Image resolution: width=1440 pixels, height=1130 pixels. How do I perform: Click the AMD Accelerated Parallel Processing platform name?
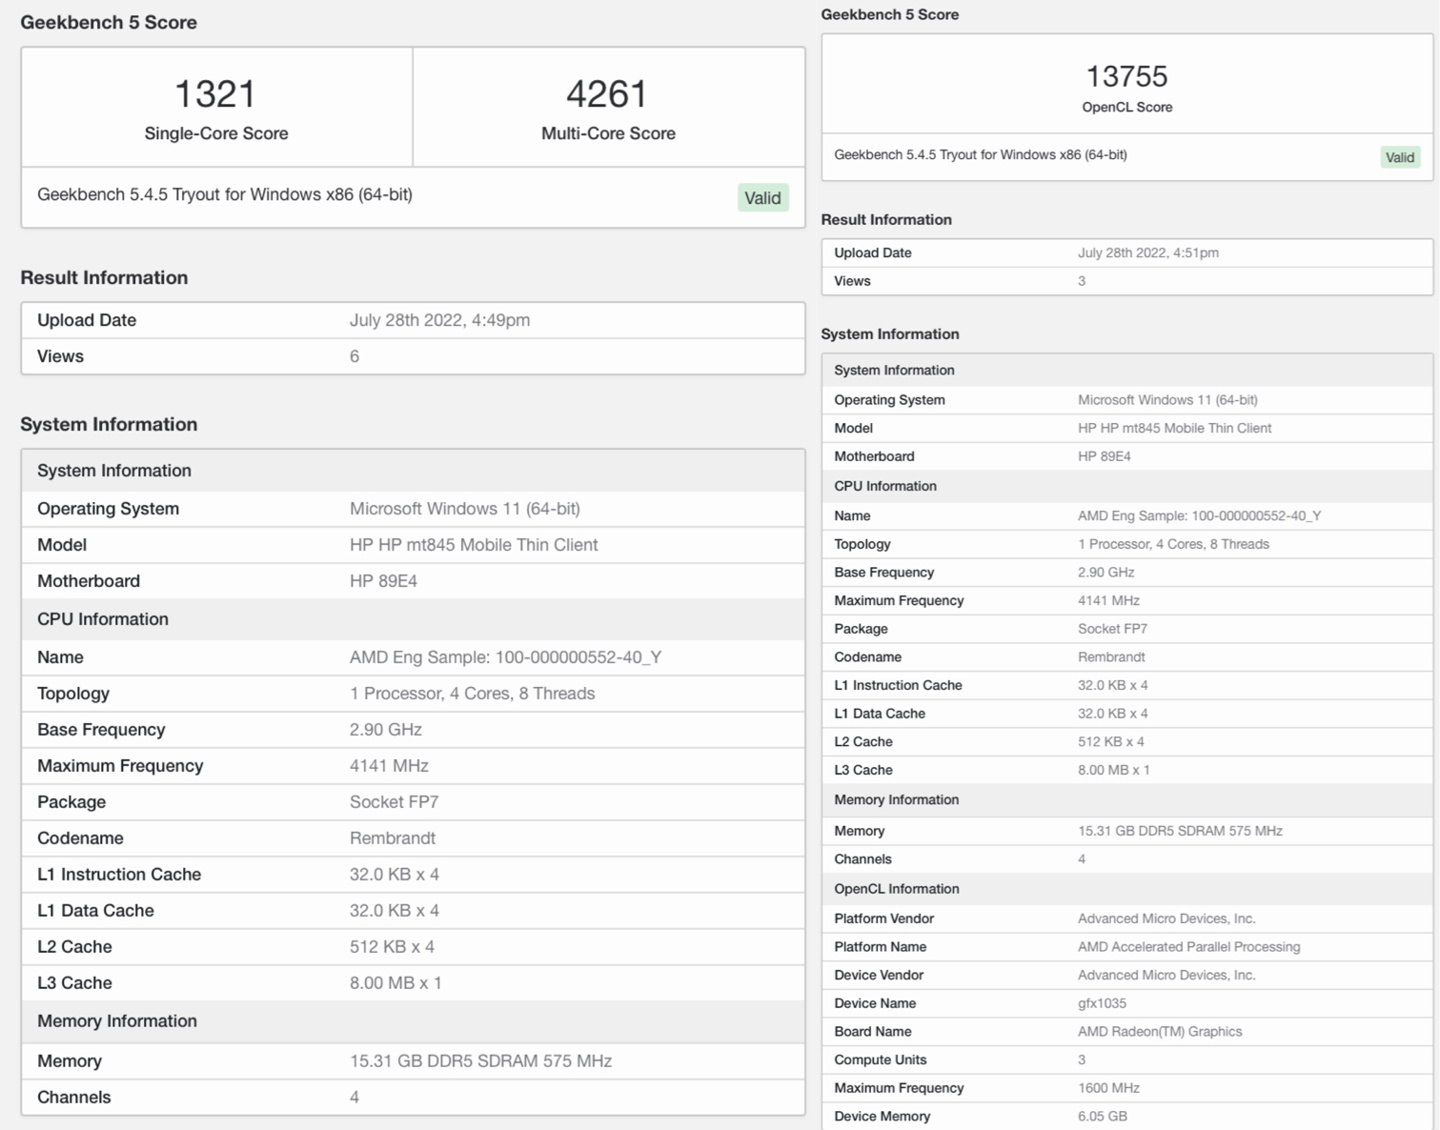point(1189,947)
